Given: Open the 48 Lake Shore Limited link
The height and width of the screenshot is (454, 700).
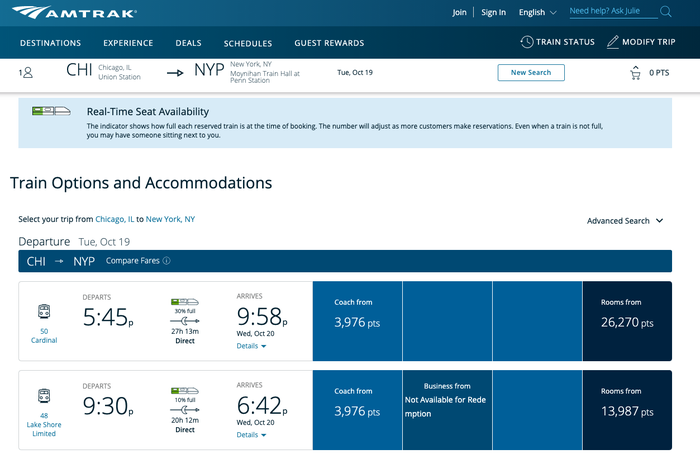Looking at the screenshot, I should pos(44,425).
